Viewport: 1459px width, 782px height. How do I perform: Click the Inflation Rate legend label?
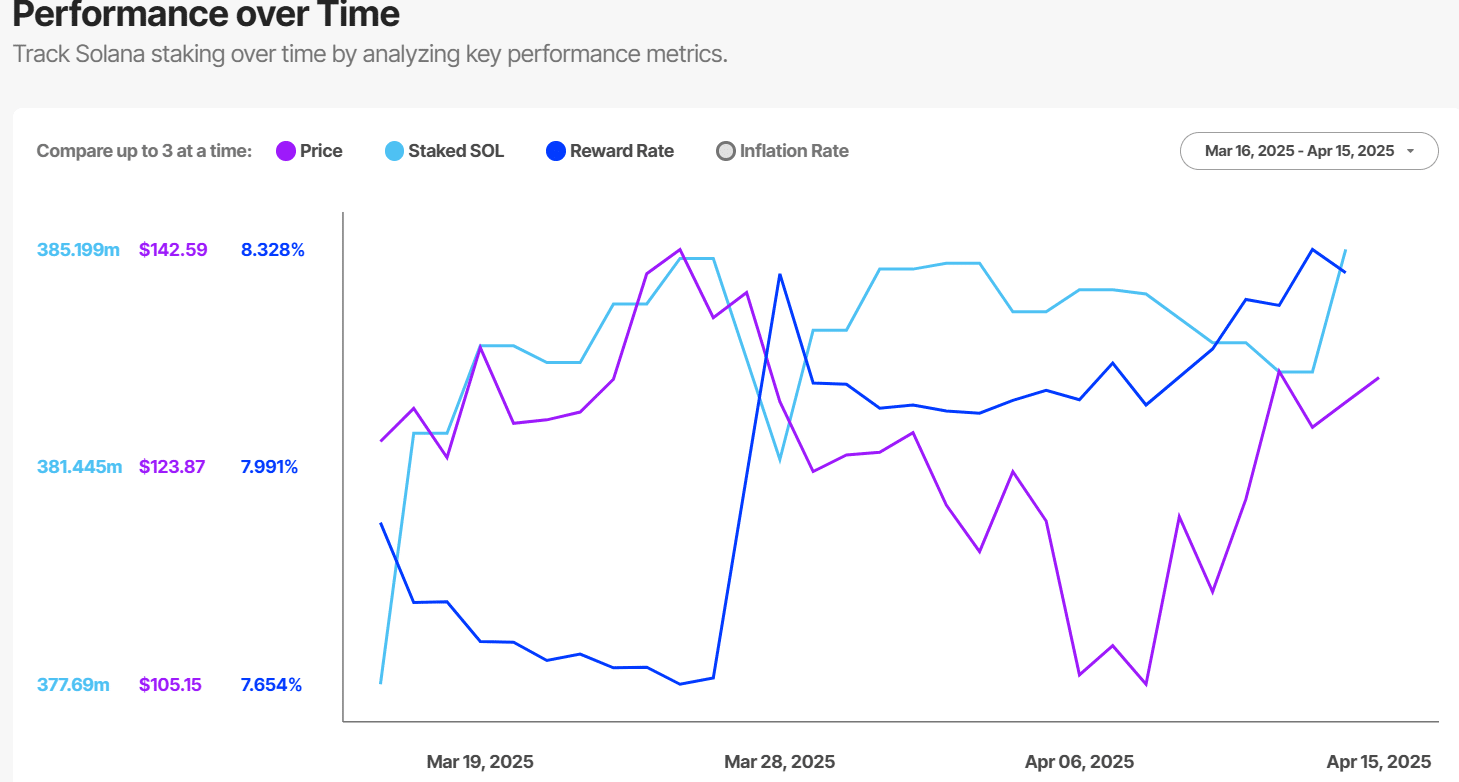pos(794,151)
